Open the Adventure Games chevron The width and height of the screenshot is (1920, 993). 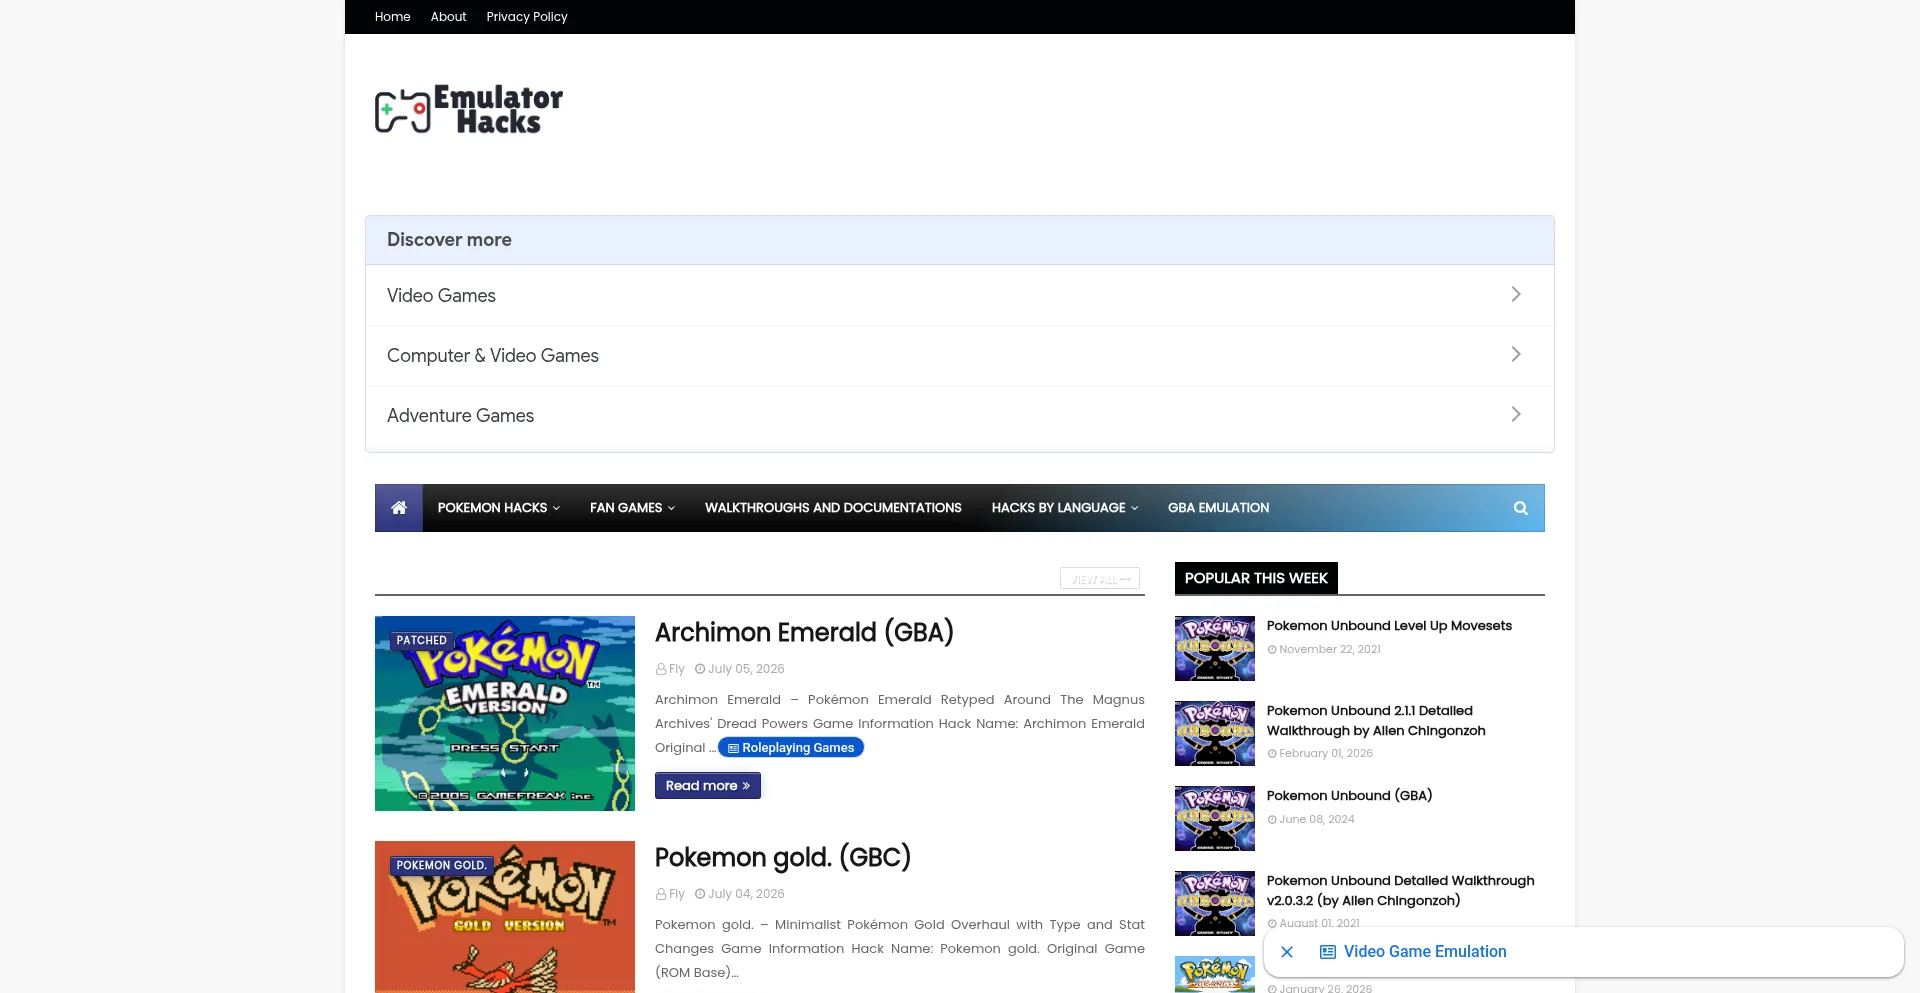[x=1516, y=414]
